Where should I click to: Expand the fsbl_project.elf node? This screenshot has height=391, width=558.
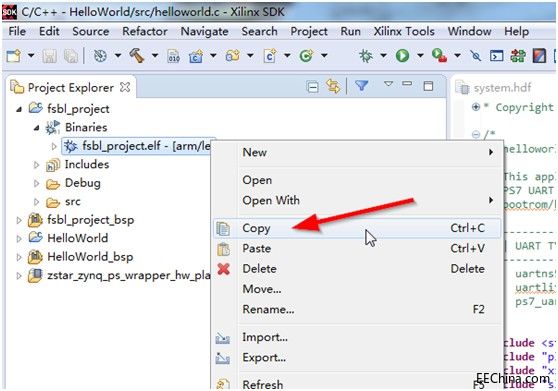[x=54, y=146]
